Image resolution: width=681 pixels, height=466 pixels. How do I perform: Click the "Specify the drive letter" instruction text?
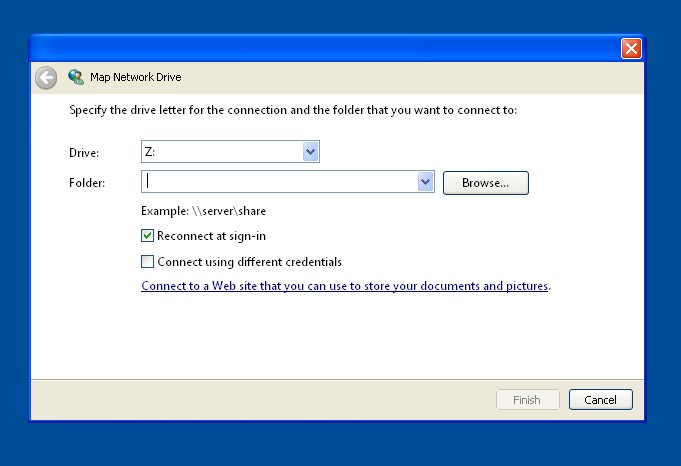[x=293, y=110]
